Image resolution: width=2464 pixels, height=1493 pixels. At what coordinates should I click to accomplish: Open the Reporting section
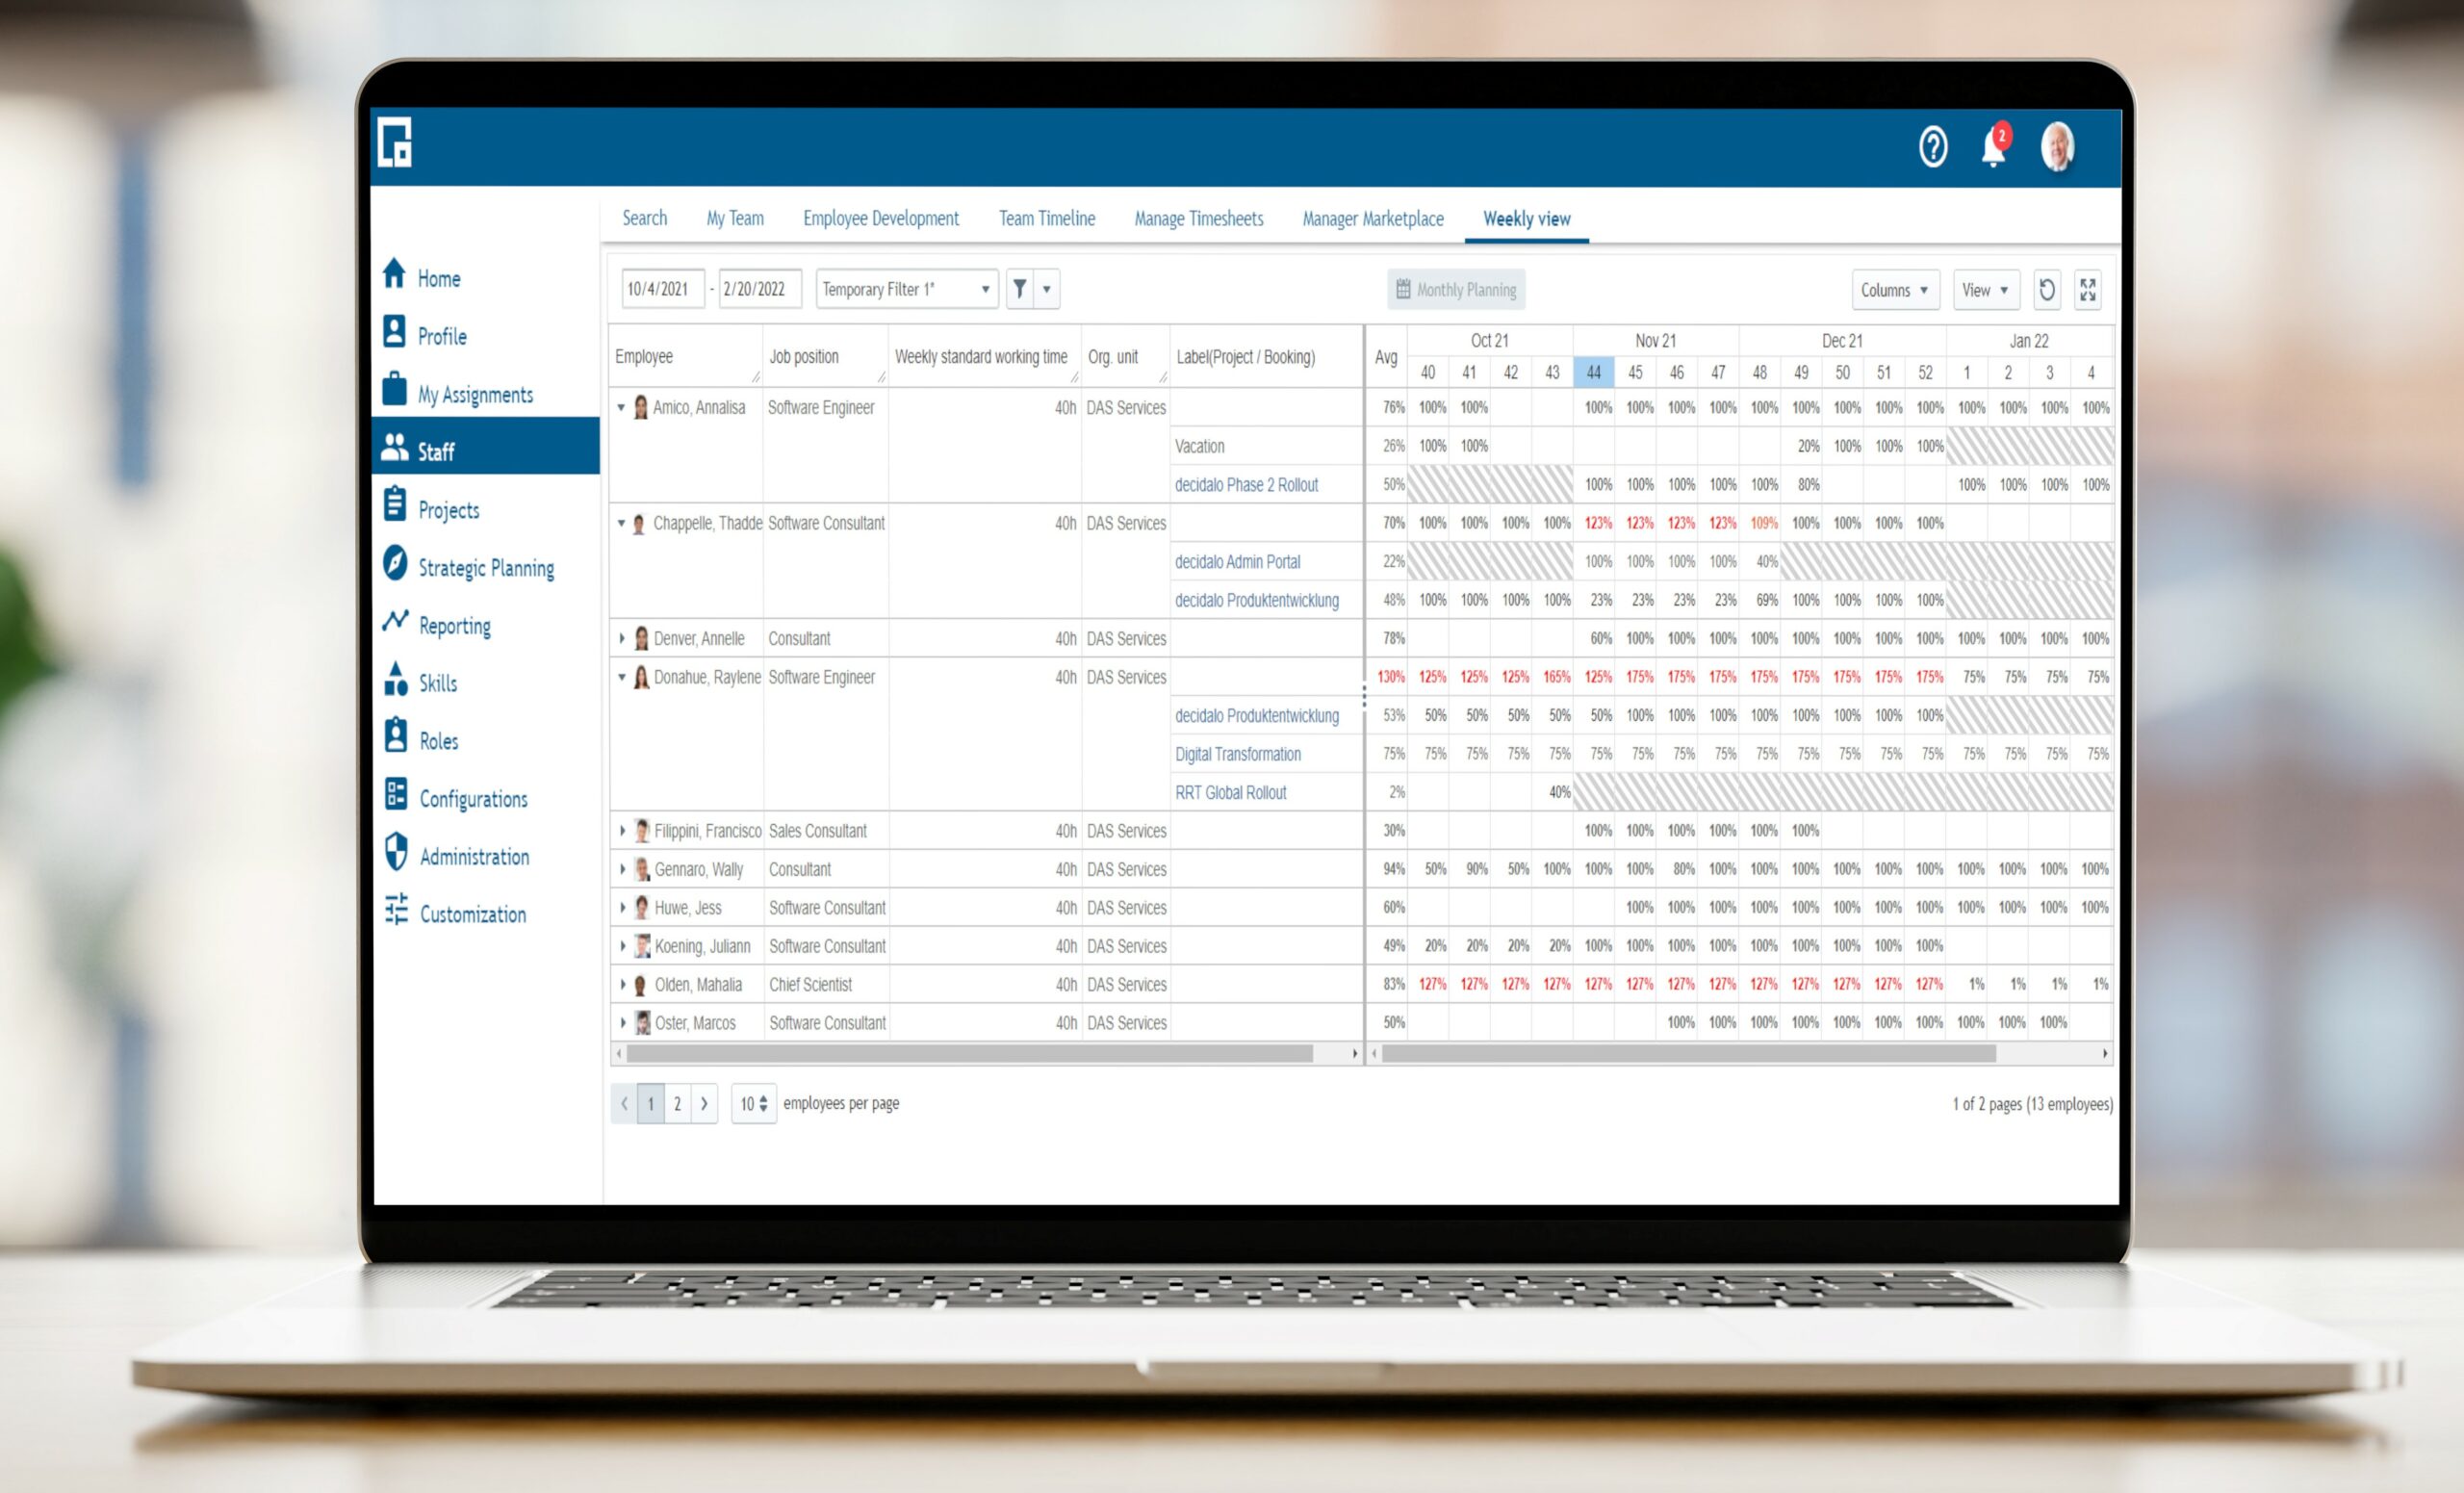(455, 626)
